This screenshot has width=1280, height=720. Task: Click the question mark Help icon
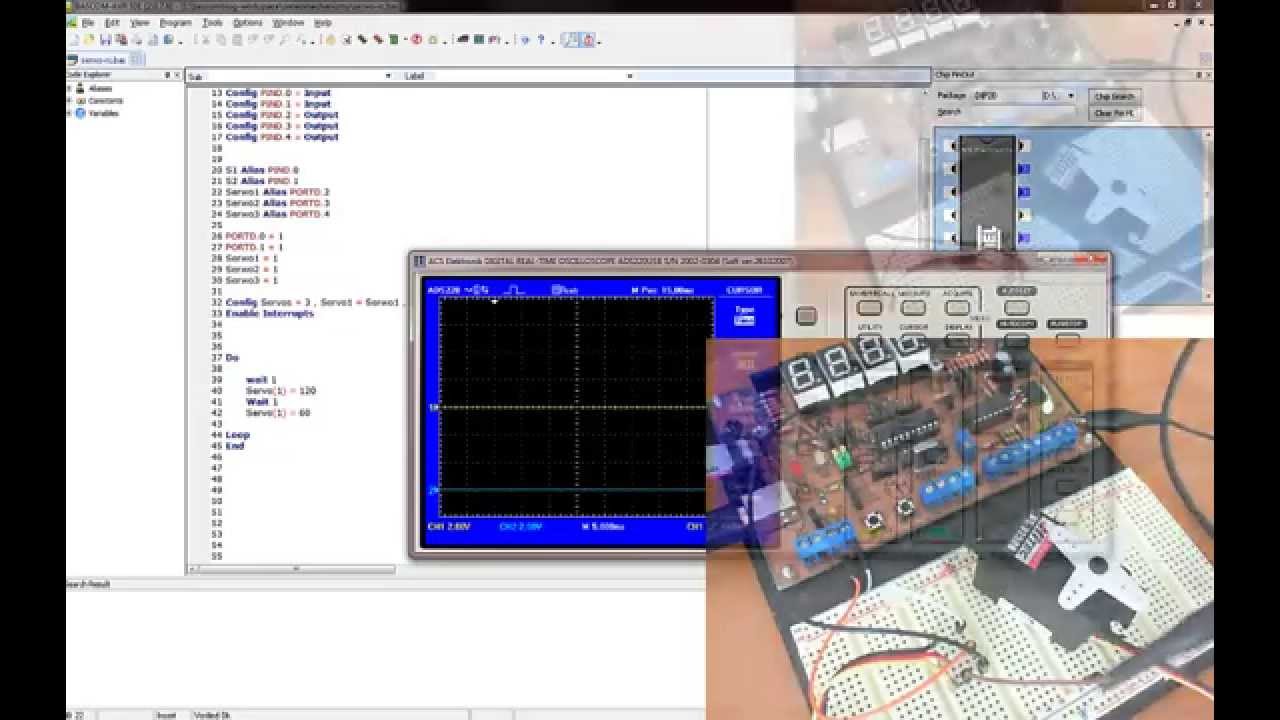(541, 40)
